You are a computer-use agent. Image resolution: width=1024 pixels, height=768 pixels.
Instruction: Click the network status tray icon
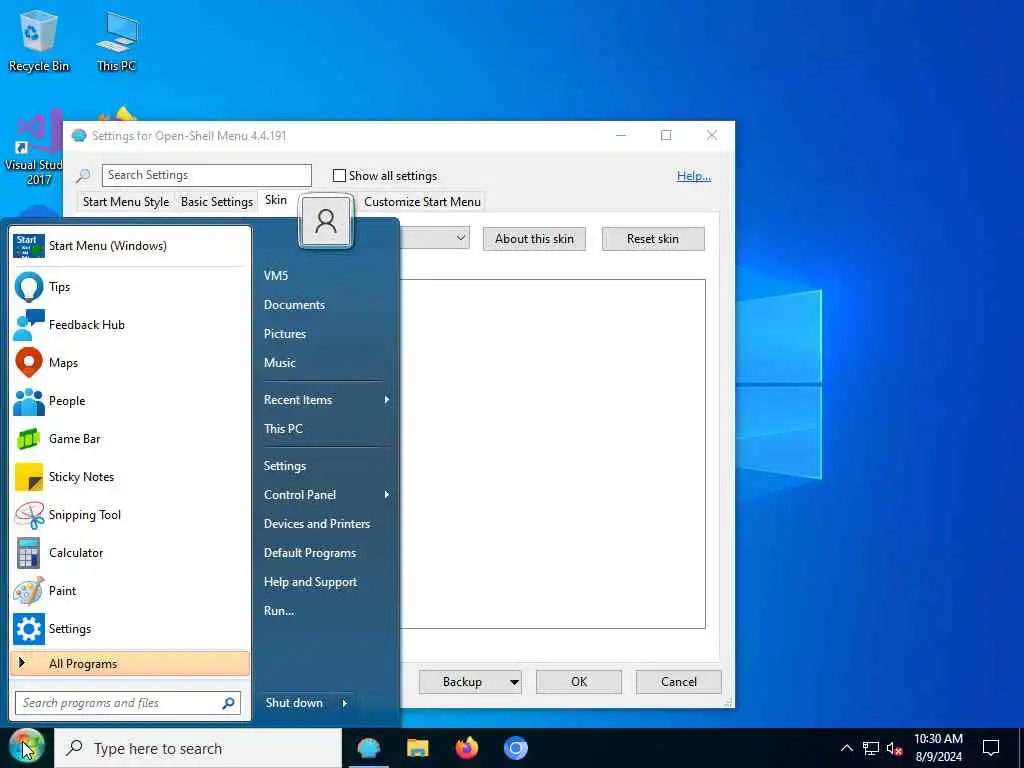871,748
